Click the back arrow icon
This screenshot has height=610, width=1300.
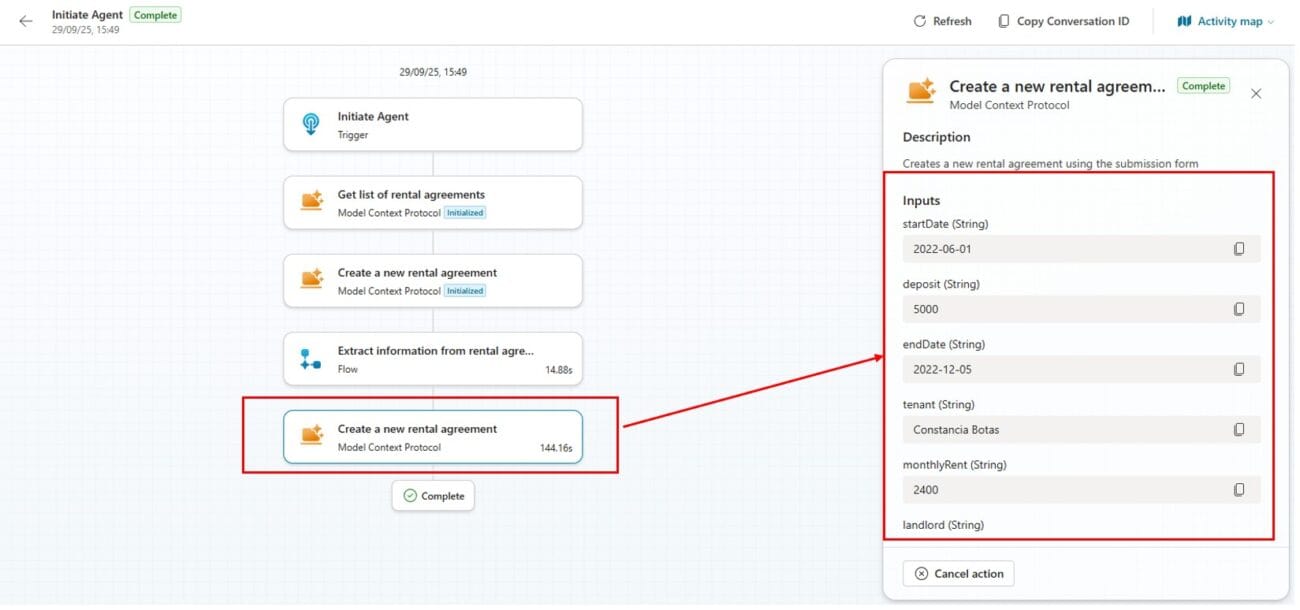pyautogui.click(x=26, y=21)
